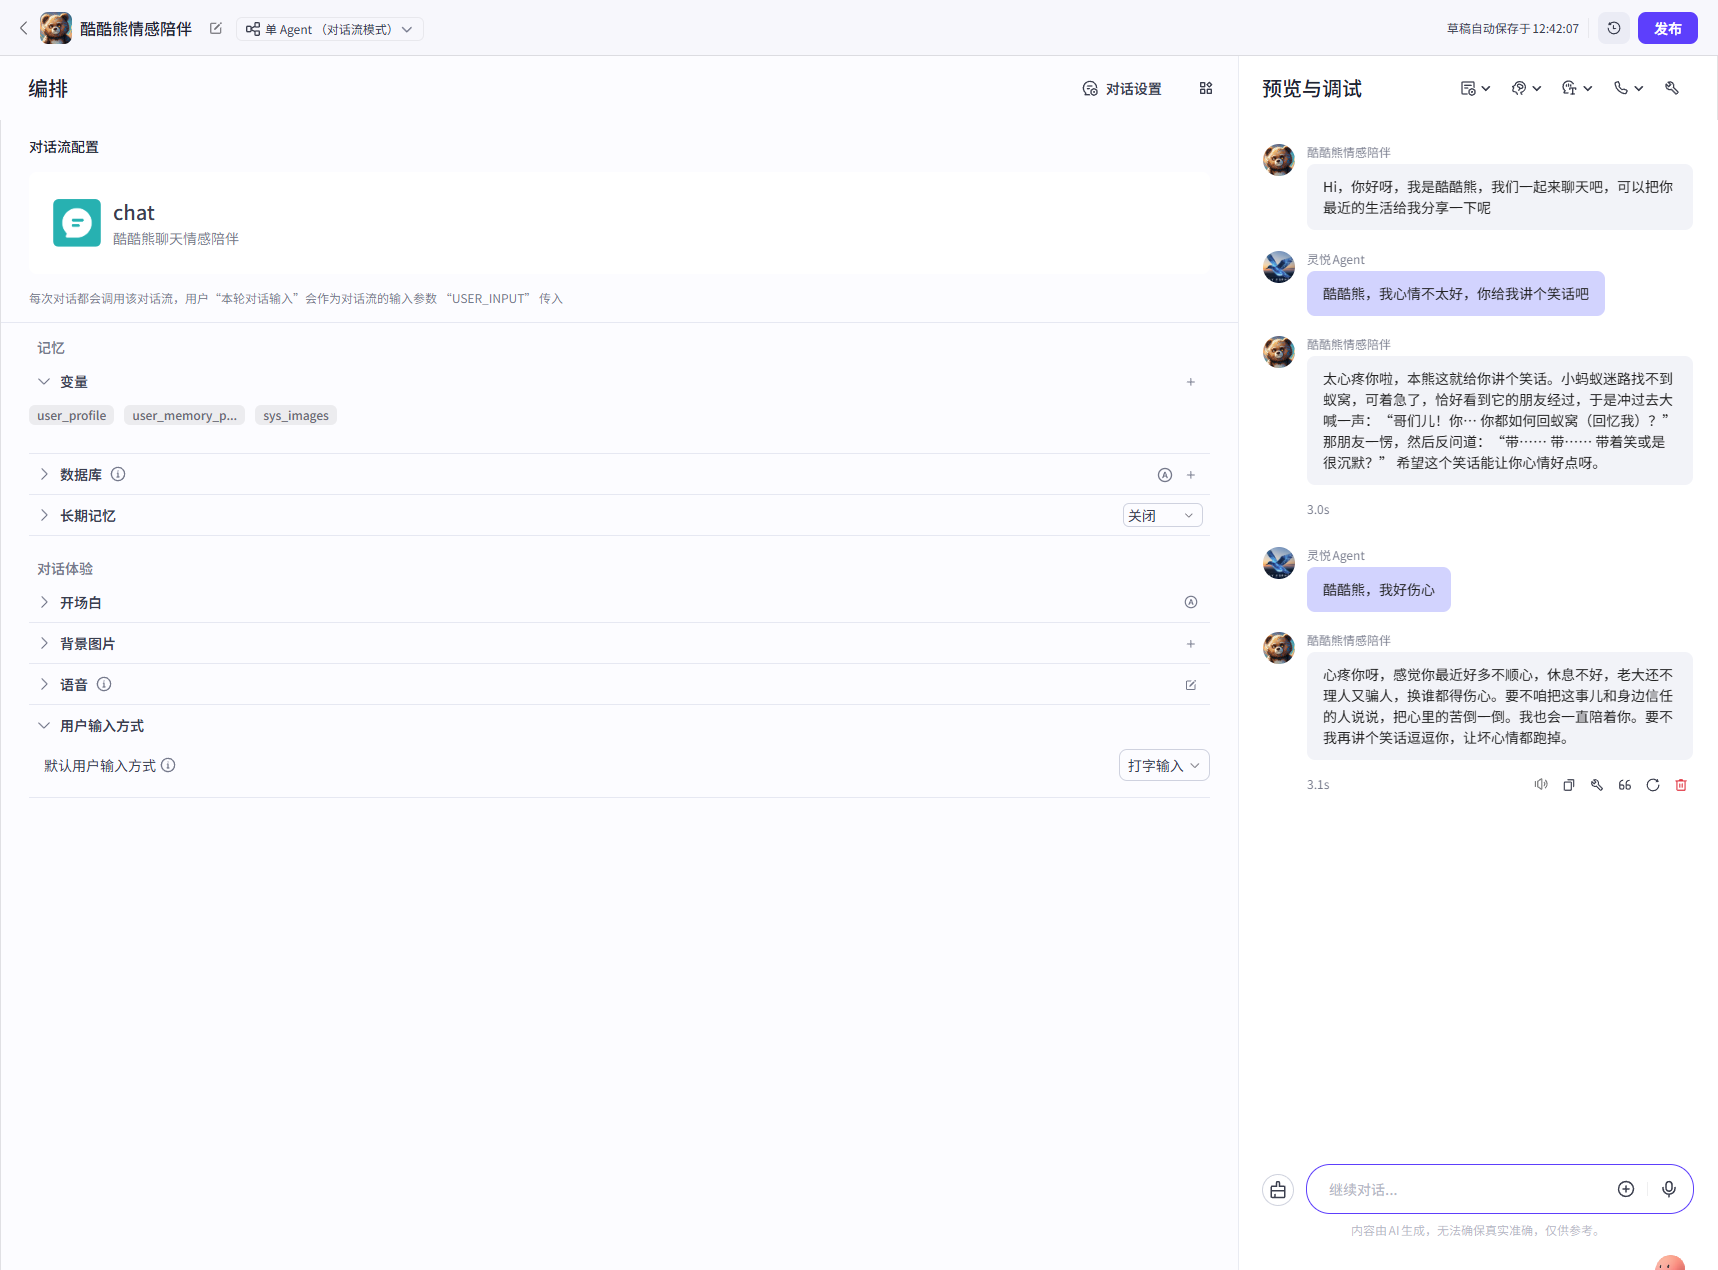The image size is (1718, 1270).
Task: Open the 单 Agent（对话流模式） mode dropdown
Action: coord(330,29)
